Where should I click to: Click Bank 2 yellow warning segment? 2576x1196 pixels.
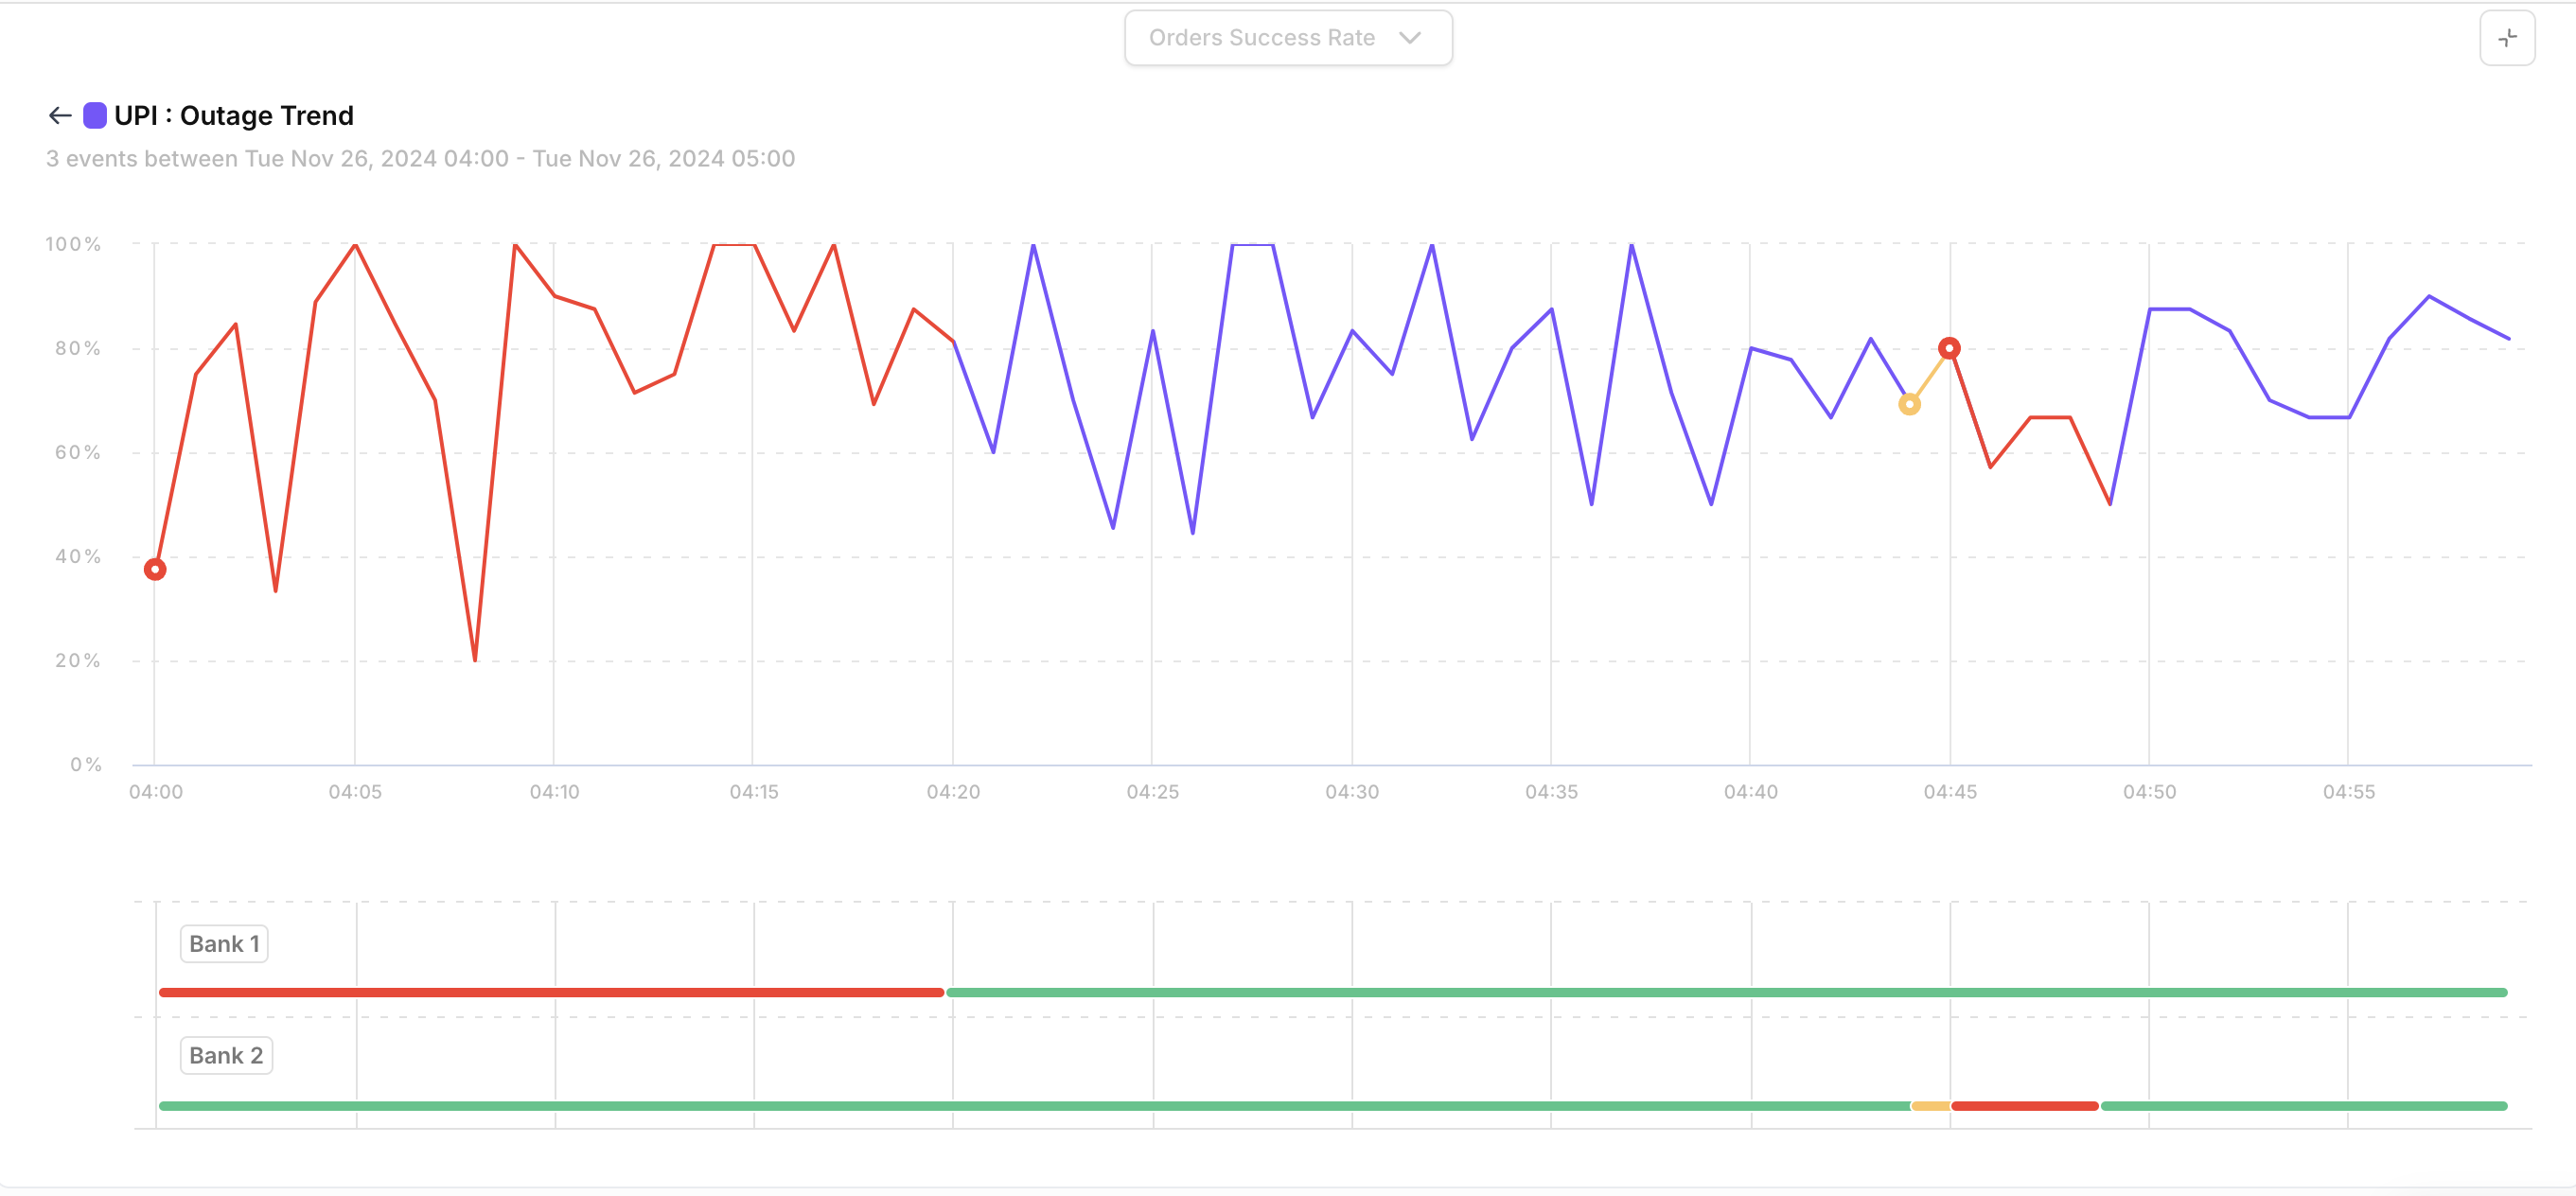pos(1930,1105)
